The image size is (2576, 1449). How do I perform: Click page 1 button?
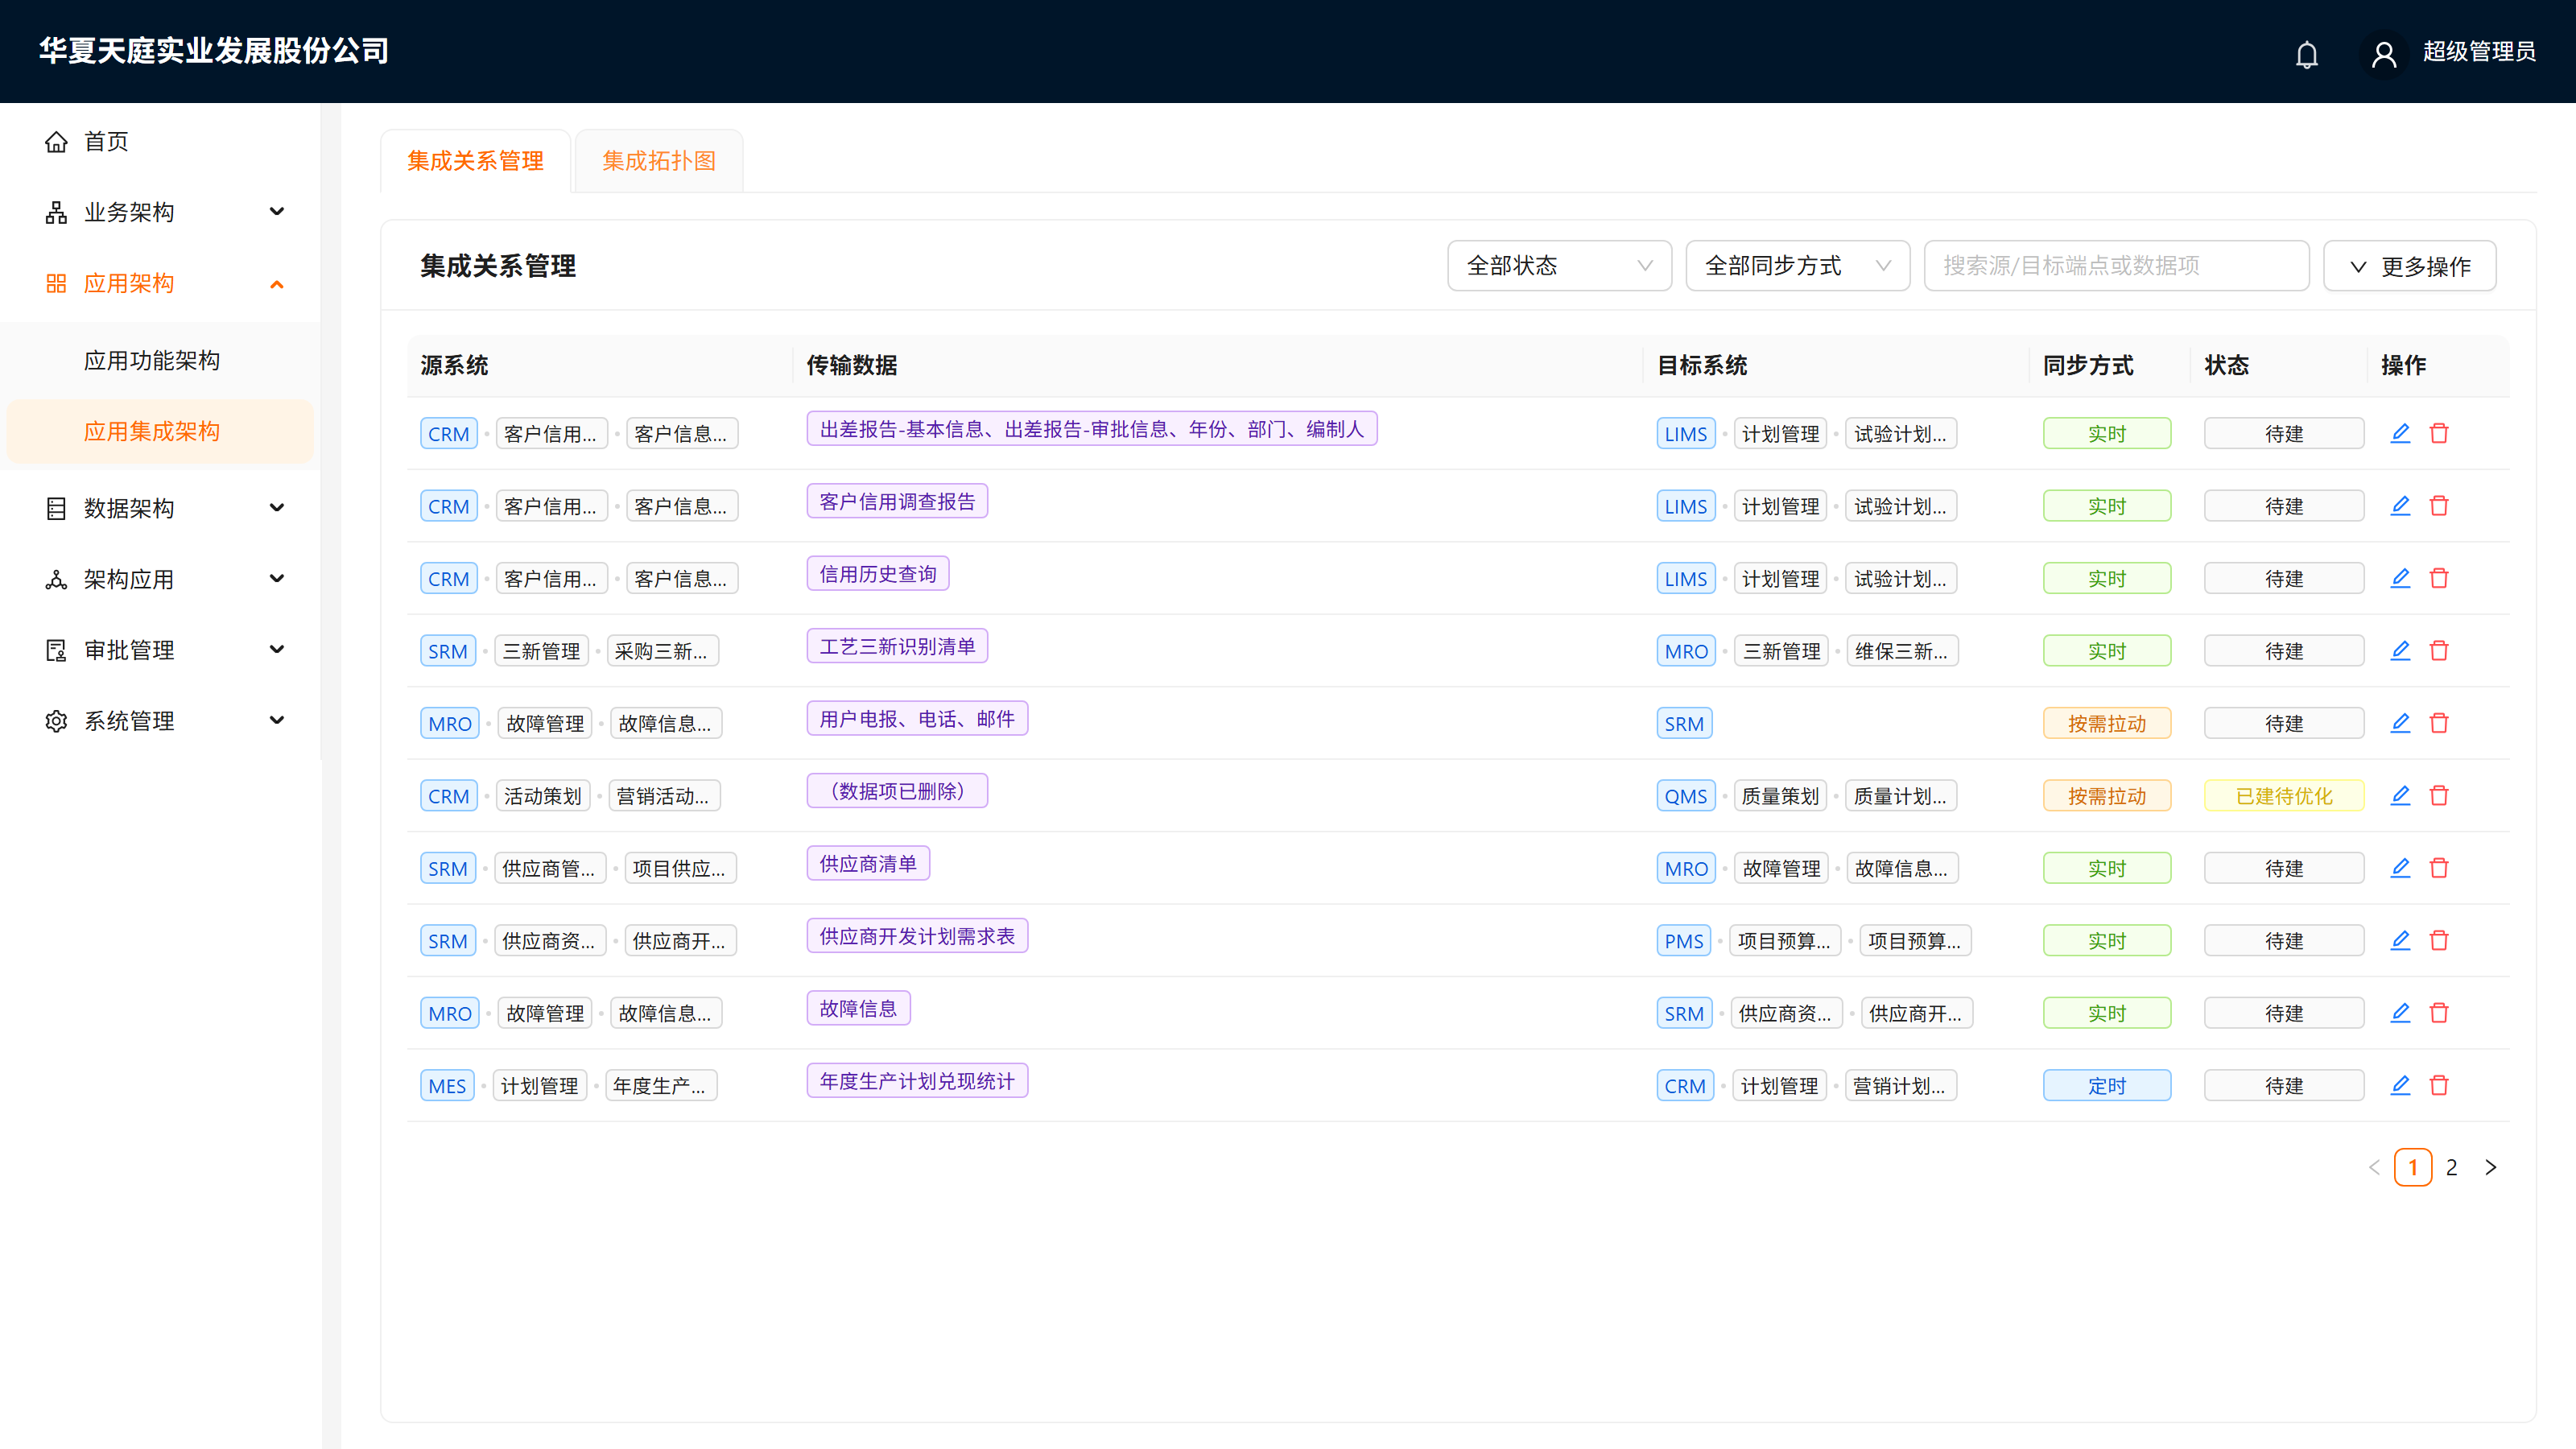[x=2412, y=1167]
